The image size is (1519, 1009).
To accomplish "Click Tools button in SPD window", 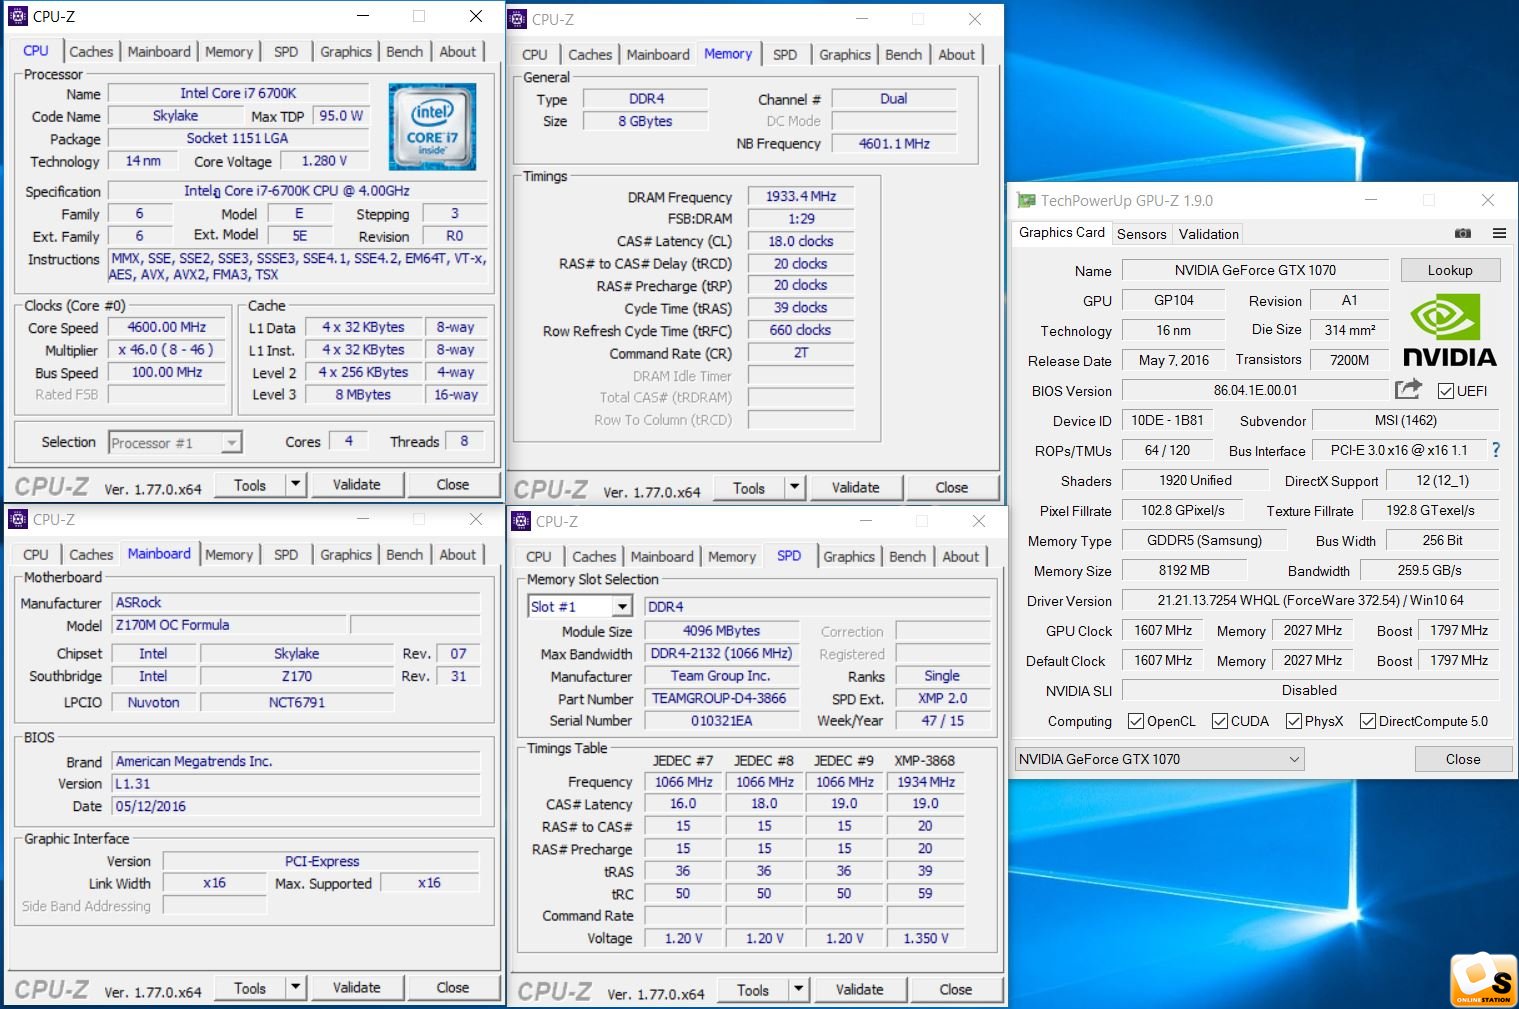I will 753,990.
